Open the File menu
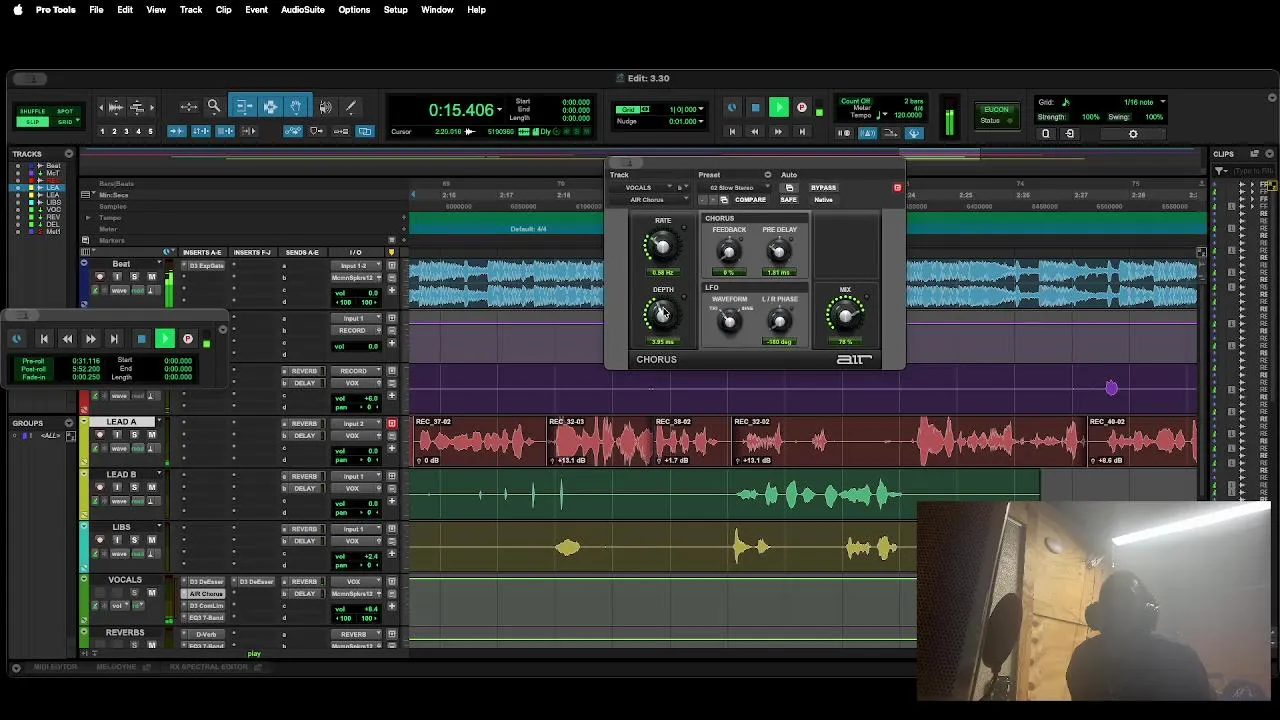Screen dimensions: 1280x720 tap(96, 10)
